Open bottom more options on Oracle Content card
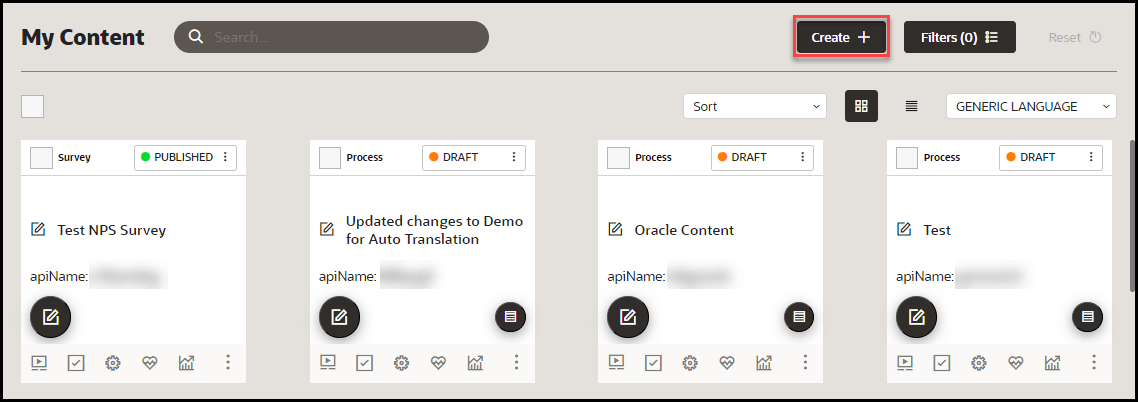This screenshot has height=402, width=1138. (x=805, y=362)
